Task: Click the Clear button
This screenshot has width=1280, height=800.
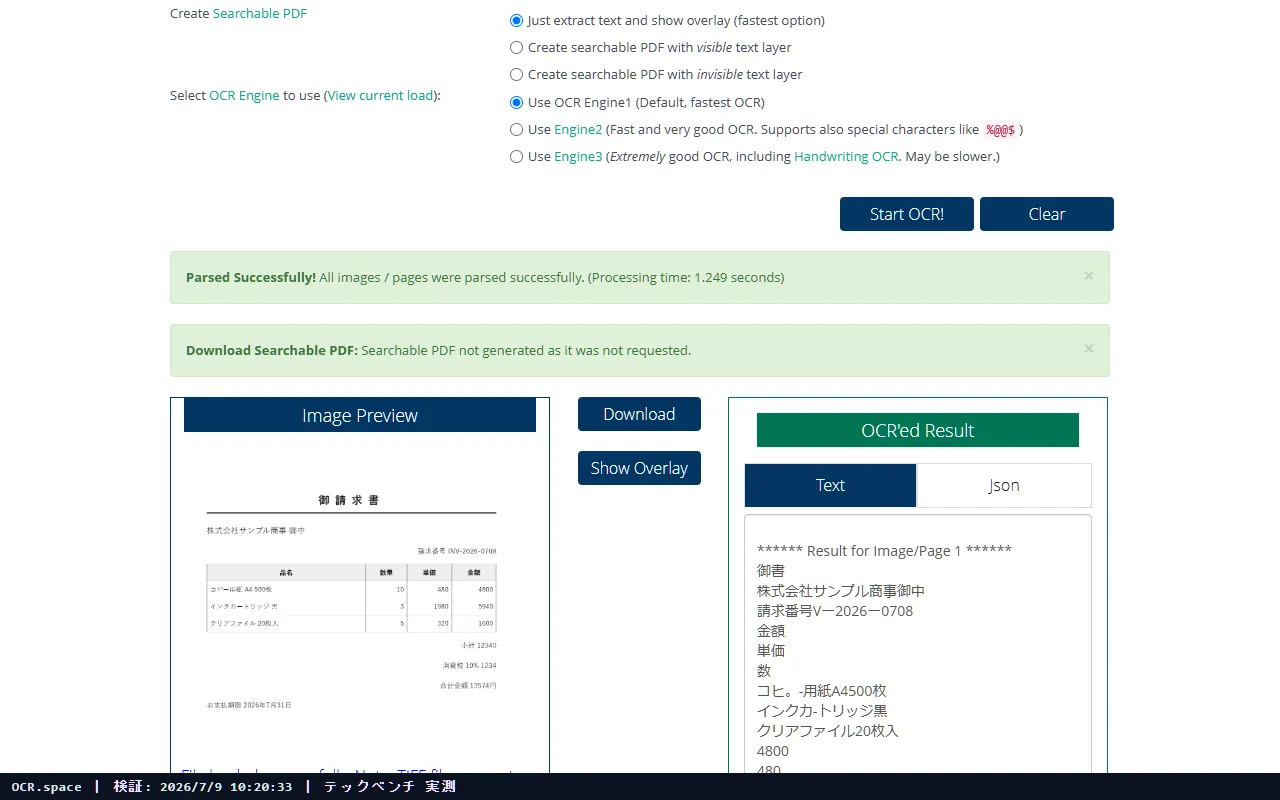Action: point(1047,214)
